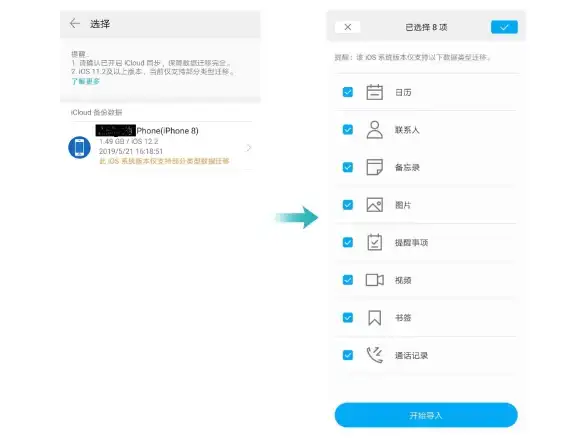Viewport: 588px width, 438px height.
Task: Click the contacts person icon
Action: [375, 130]
